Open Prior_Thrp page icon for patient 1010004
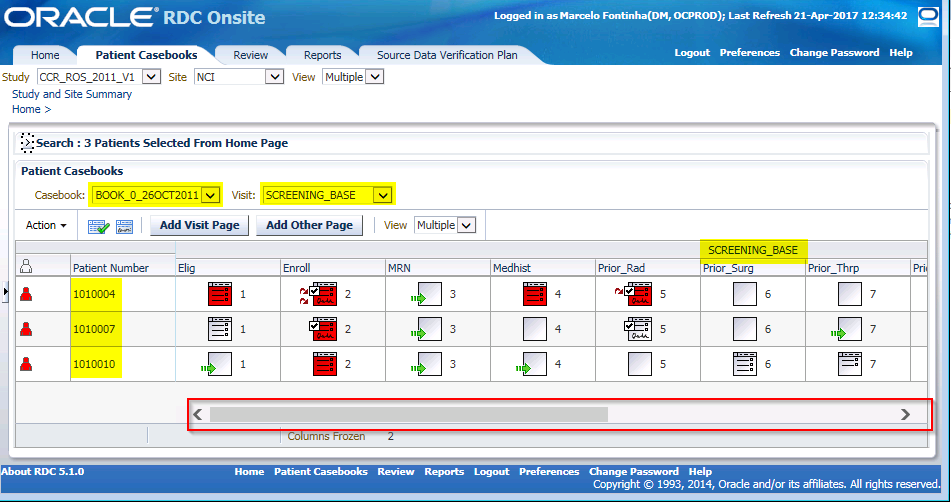The image size is (951, 502). pyautogui.click(x=850, y=294)
